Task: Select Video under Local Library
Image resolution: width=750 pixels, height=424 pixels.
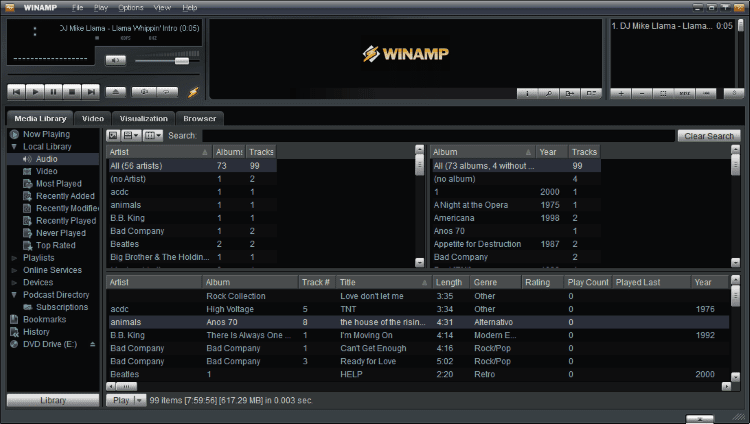Action: click(46, 171)
